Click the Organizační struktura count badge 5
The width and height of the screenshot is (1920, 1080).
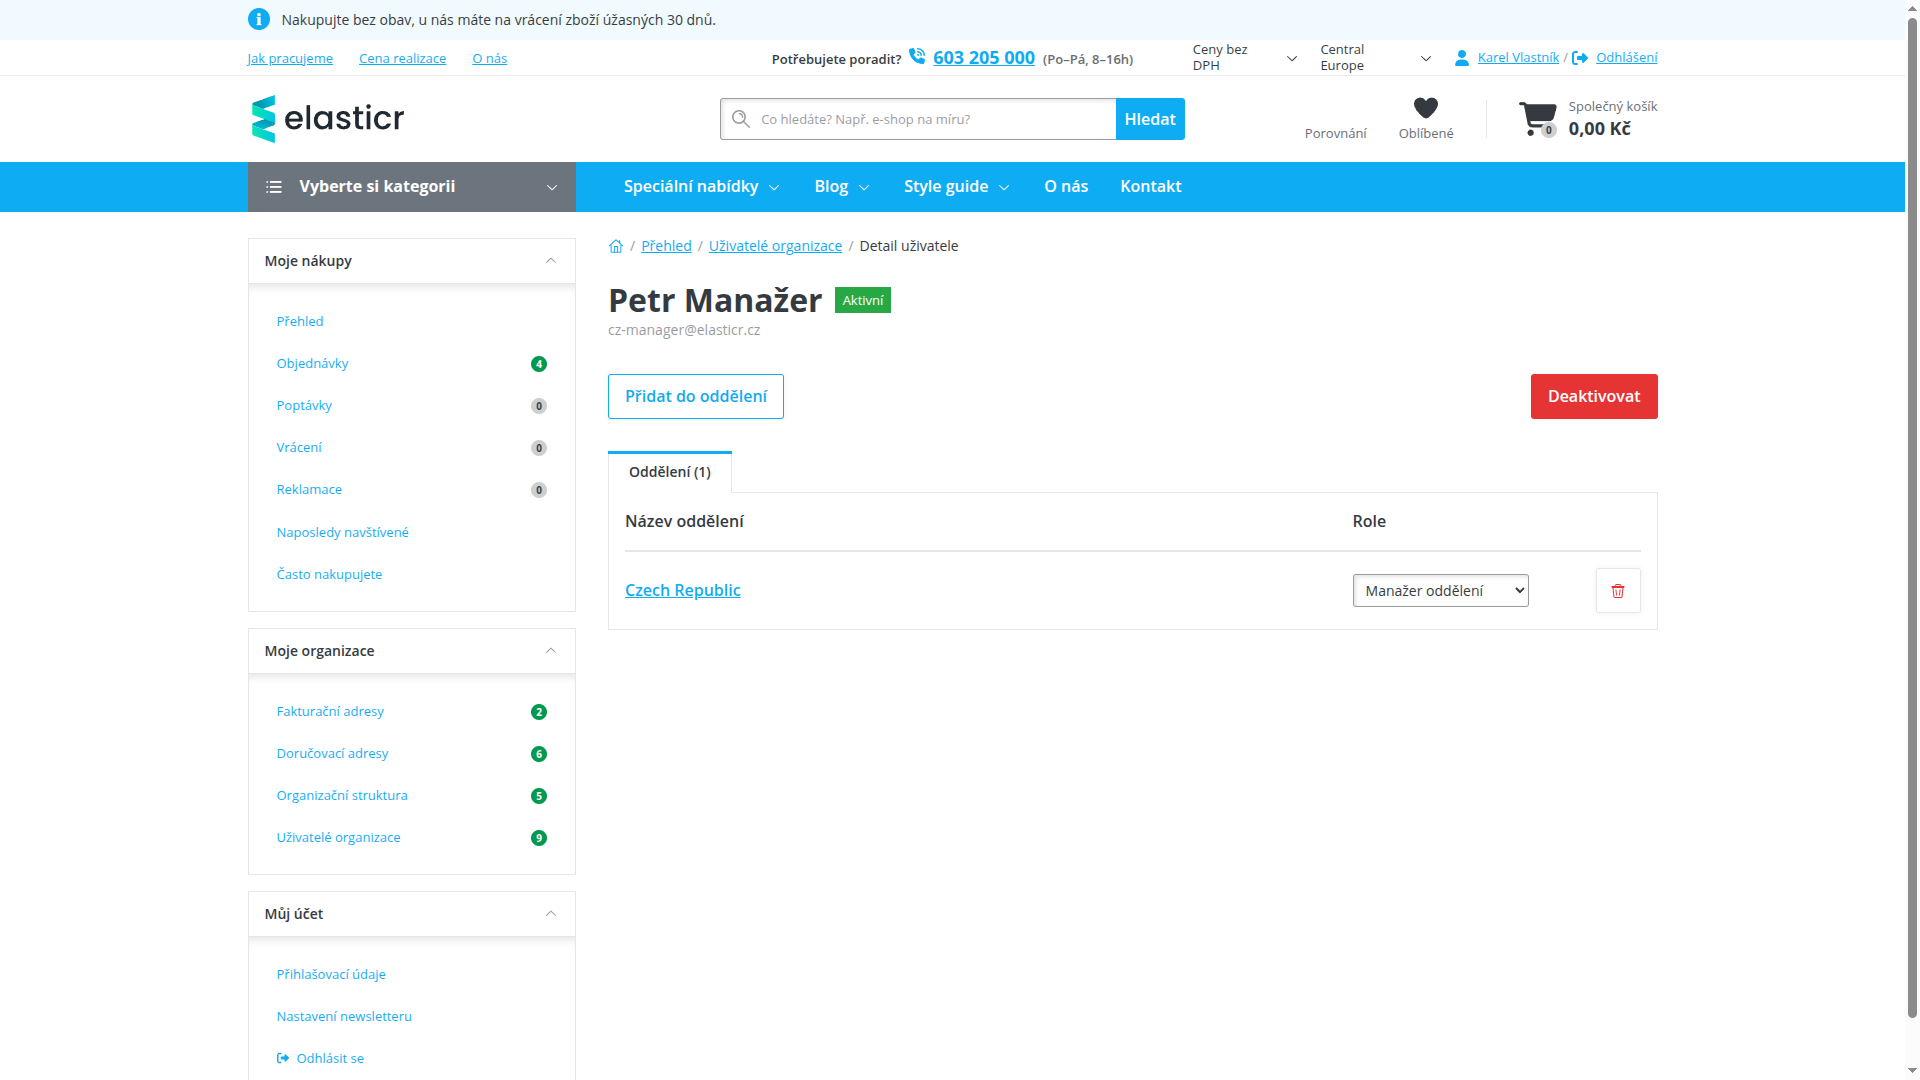539,796
